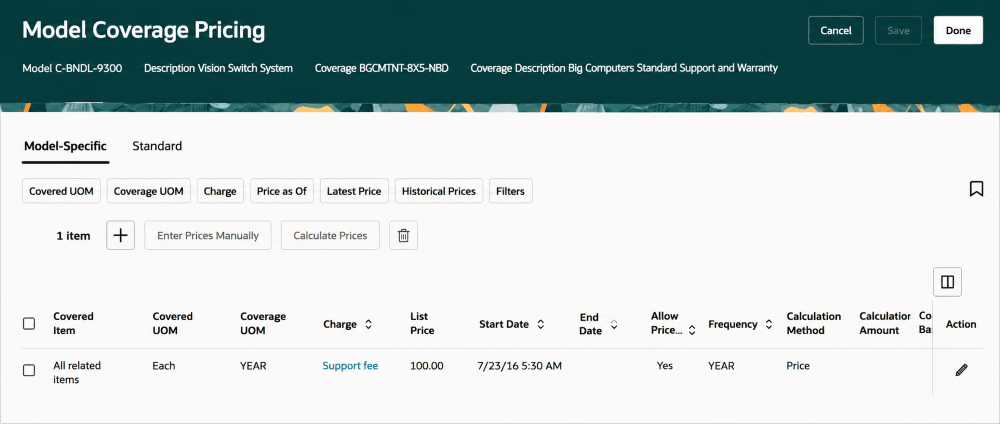This screenshot has width=1000, height=424.
Task: Click the Coverage BGCMTNT-8X5-NBD text
Action: click(381, 68)
